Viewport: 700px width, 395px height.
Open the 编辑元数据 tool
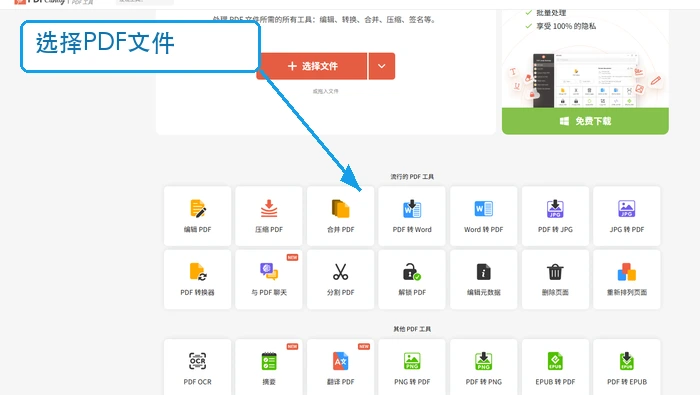click(x=483, y=279)
